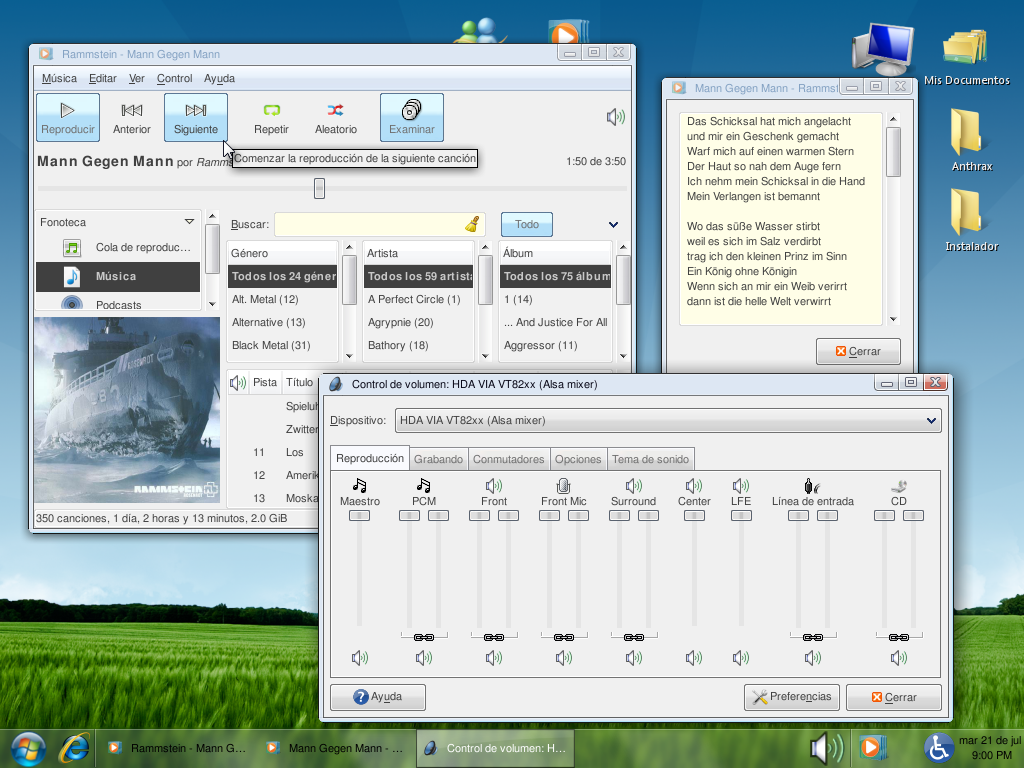Open the Control menu
This screenshot has height=768, width=1024.
174,78
